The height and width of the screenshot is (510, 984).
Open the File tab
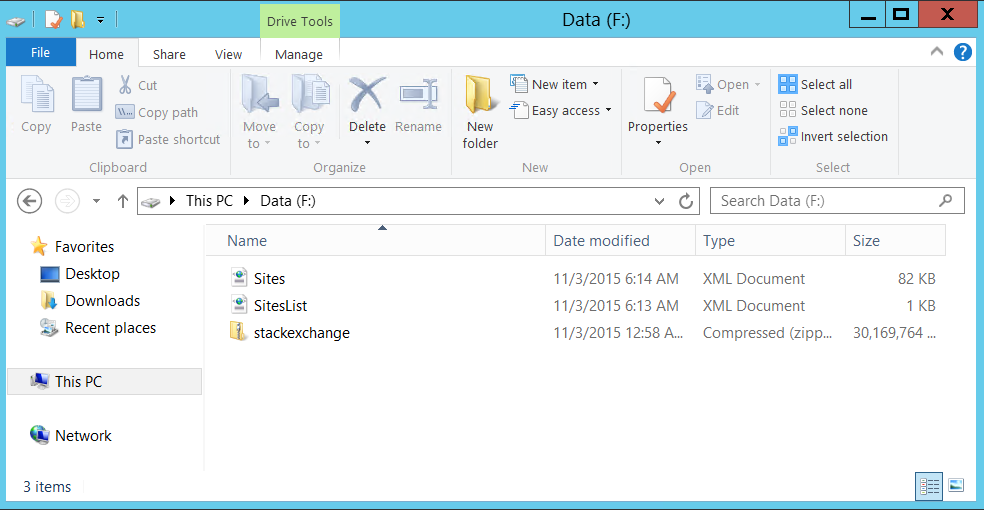[41, 53]
